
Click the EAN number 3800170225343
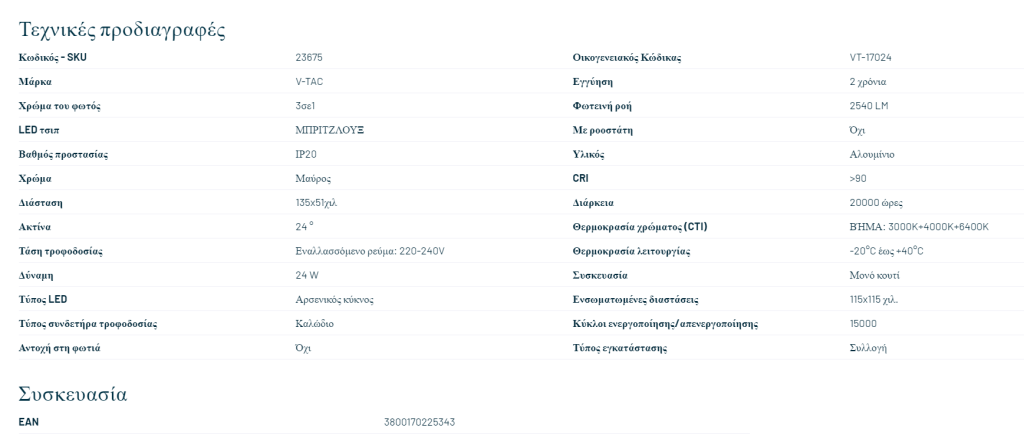coord(419,422)
